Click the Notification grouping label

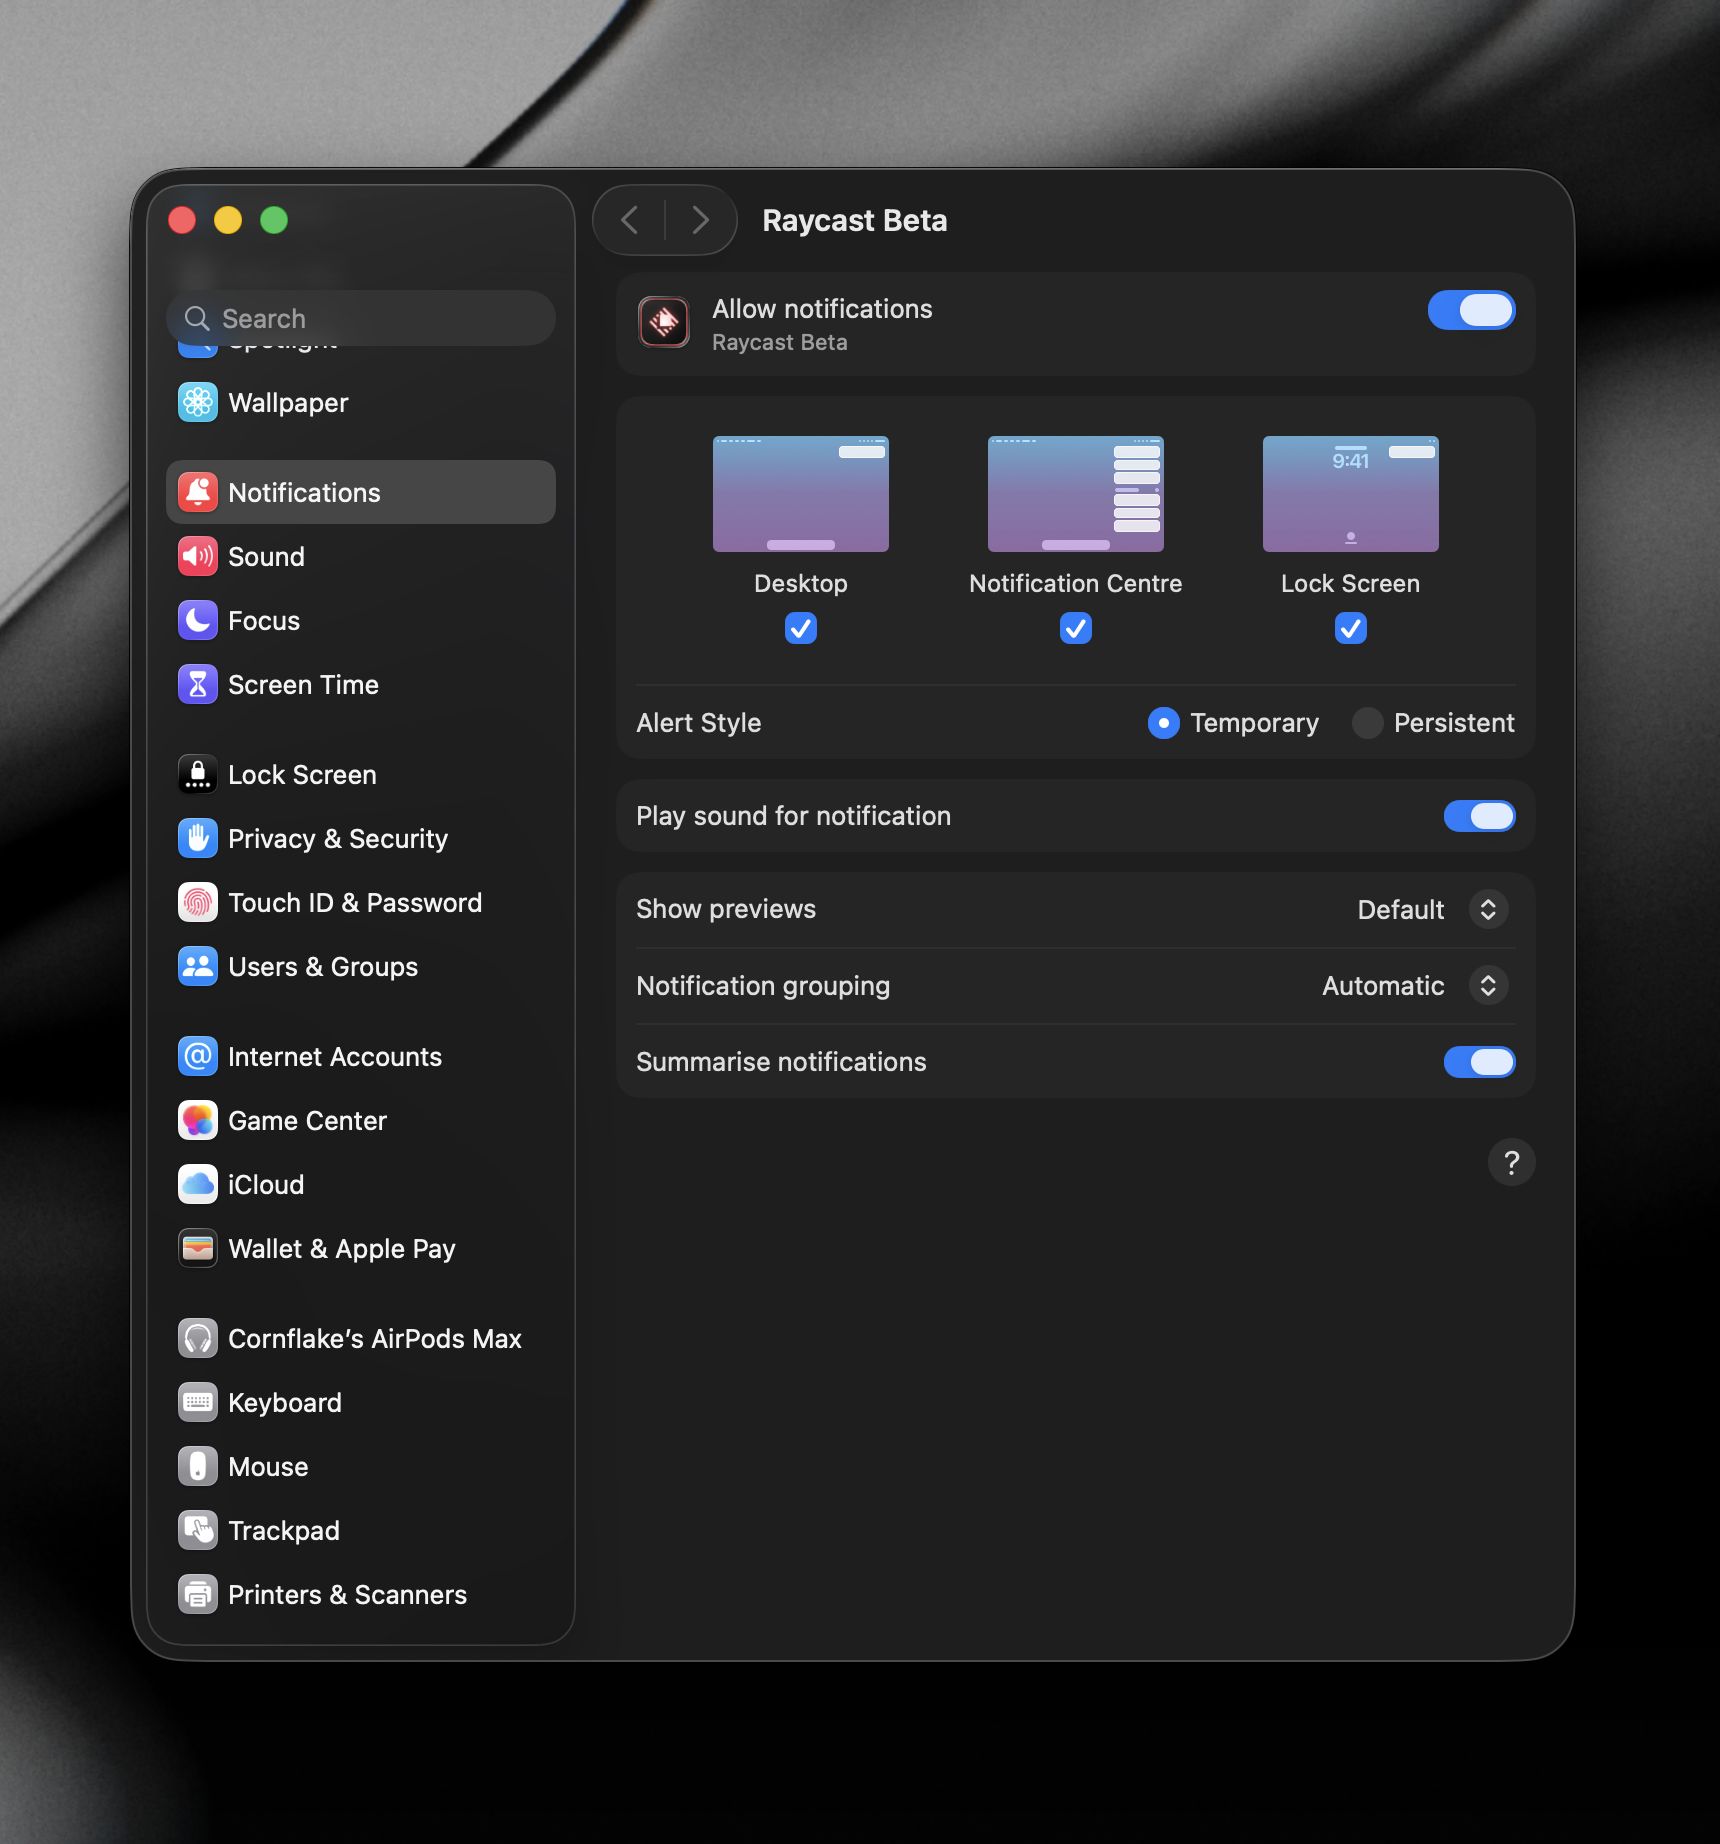coord(763,986)
